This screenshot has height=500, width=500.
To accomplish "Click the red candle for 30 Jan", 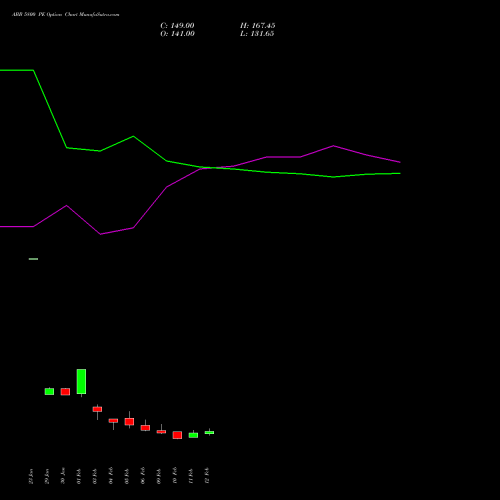I will point(65,392).
